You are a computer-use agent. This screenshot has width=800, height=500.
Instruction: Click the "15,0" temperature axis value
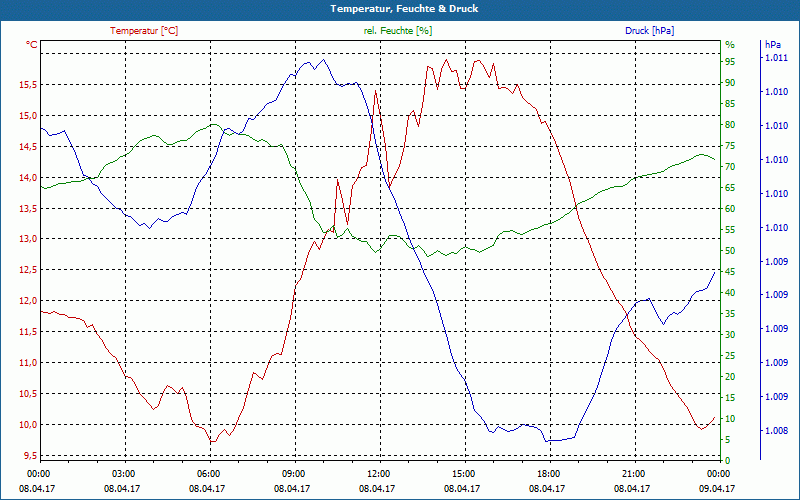28,116
